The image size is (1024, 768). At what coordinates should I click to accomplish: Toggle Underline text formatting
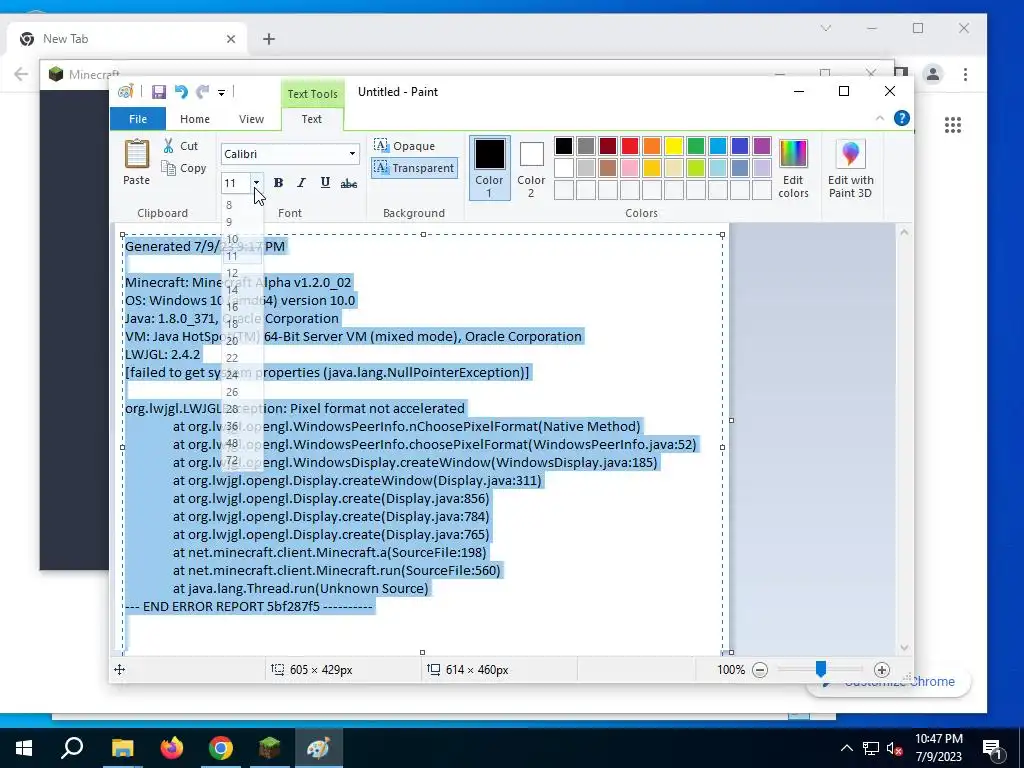[325, 183]
